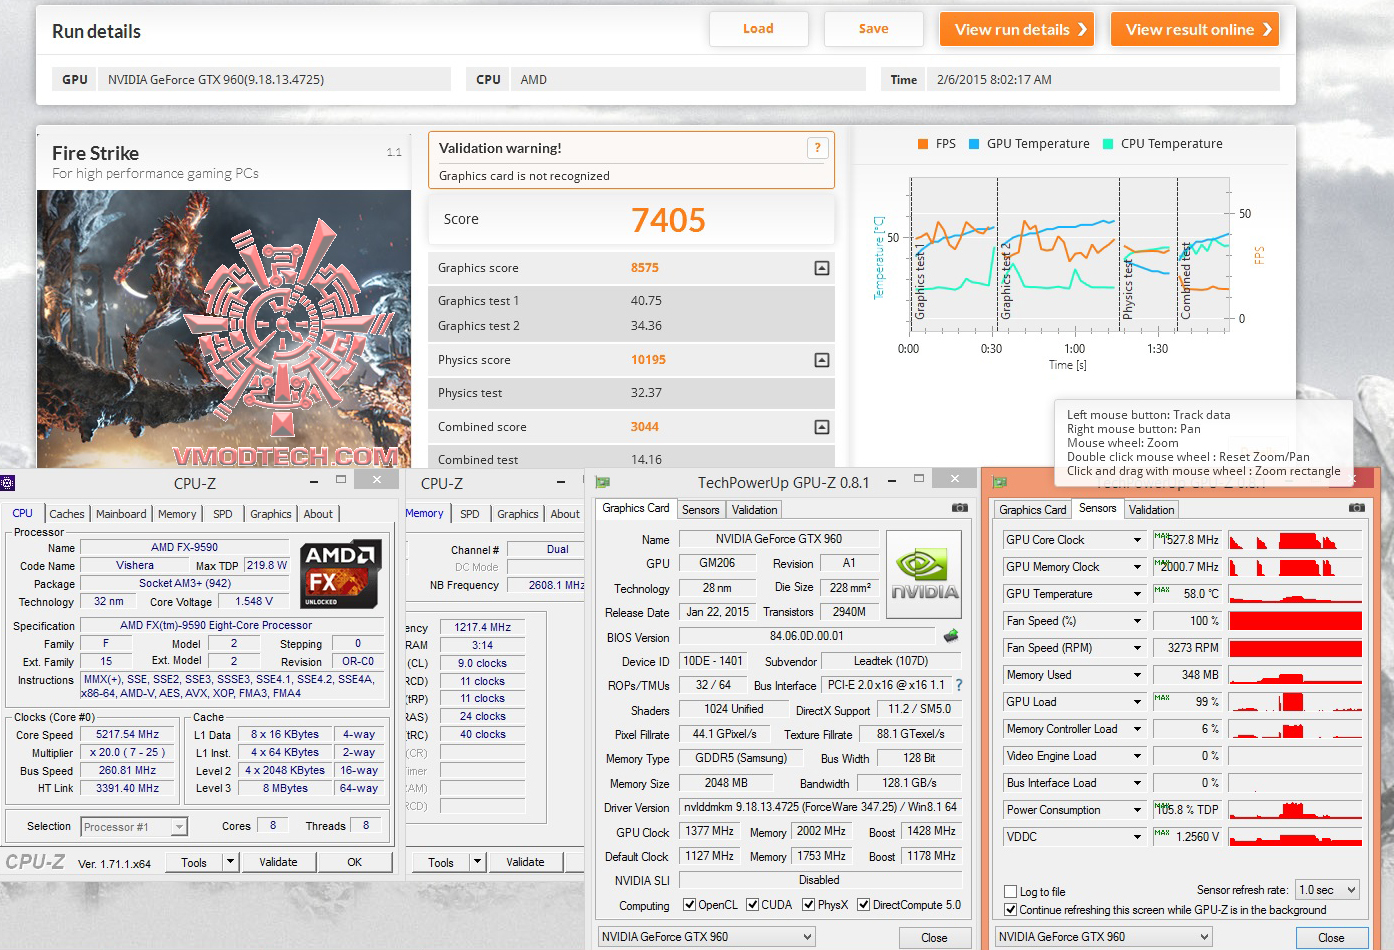Open the Memory Used sensor dropdown
This screenshot has height=950, width=1394.
click(x=1137, y=675)
